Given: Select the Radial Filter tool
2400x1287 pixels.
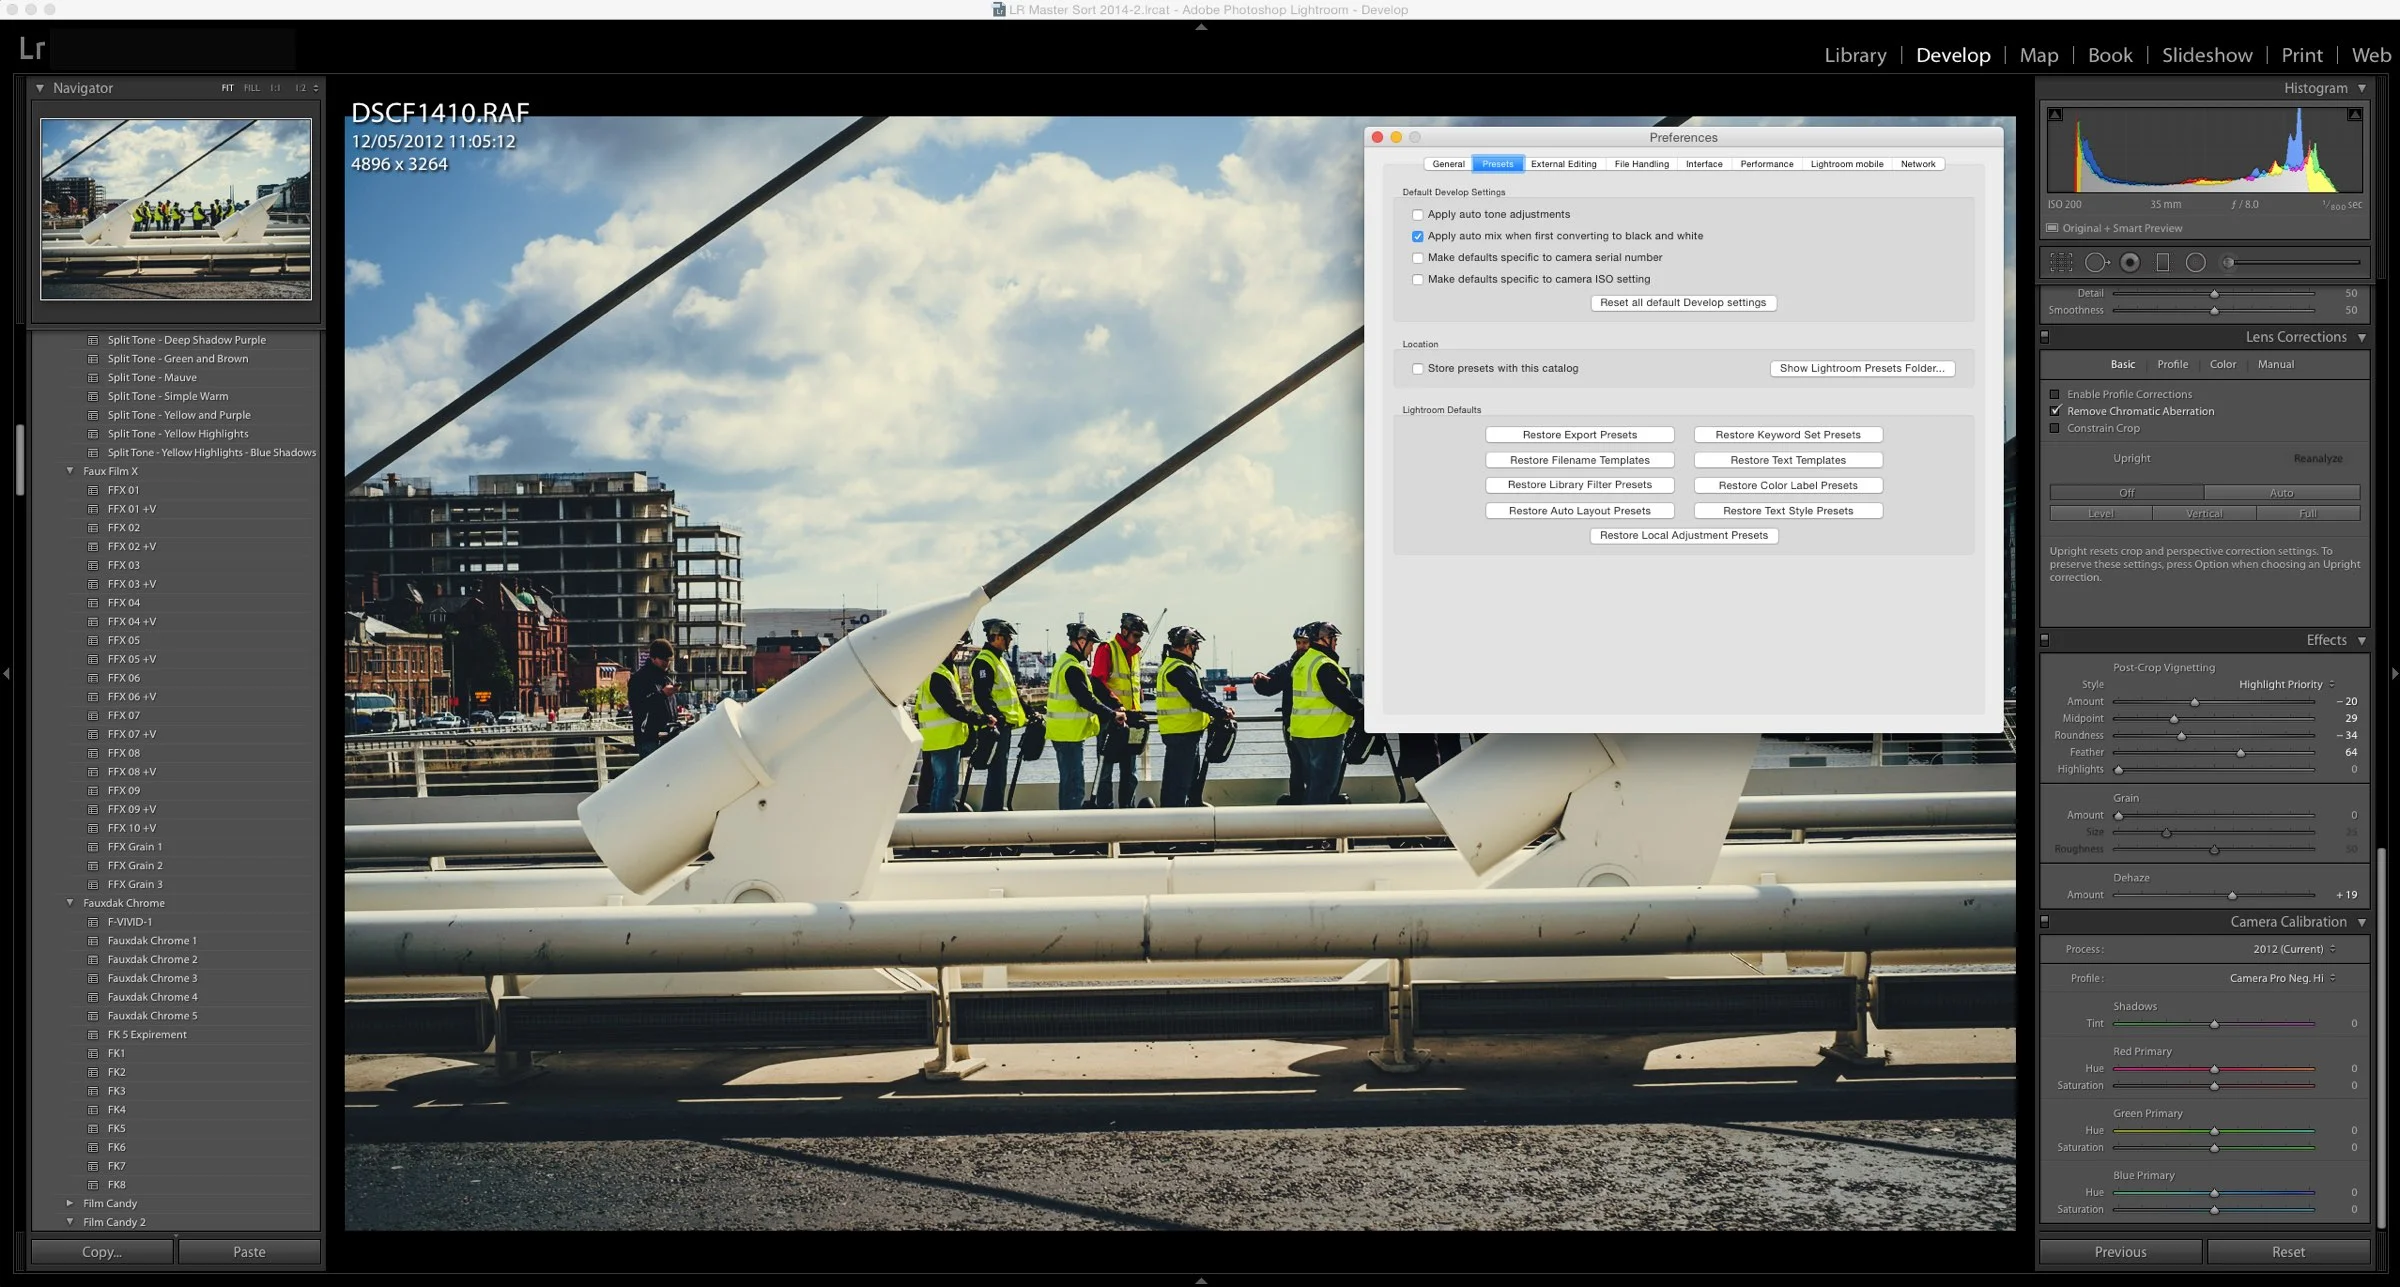Looking at the screenshot, I should [2197, 262].
